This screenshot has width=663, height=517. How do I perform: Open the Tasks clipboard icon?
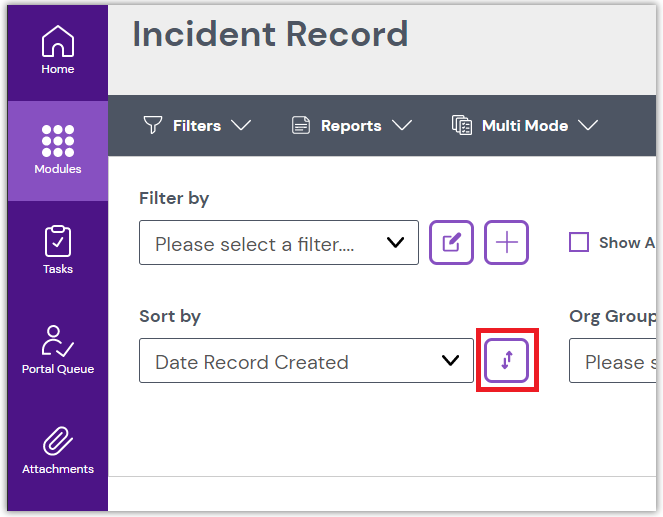pos(57,242)
